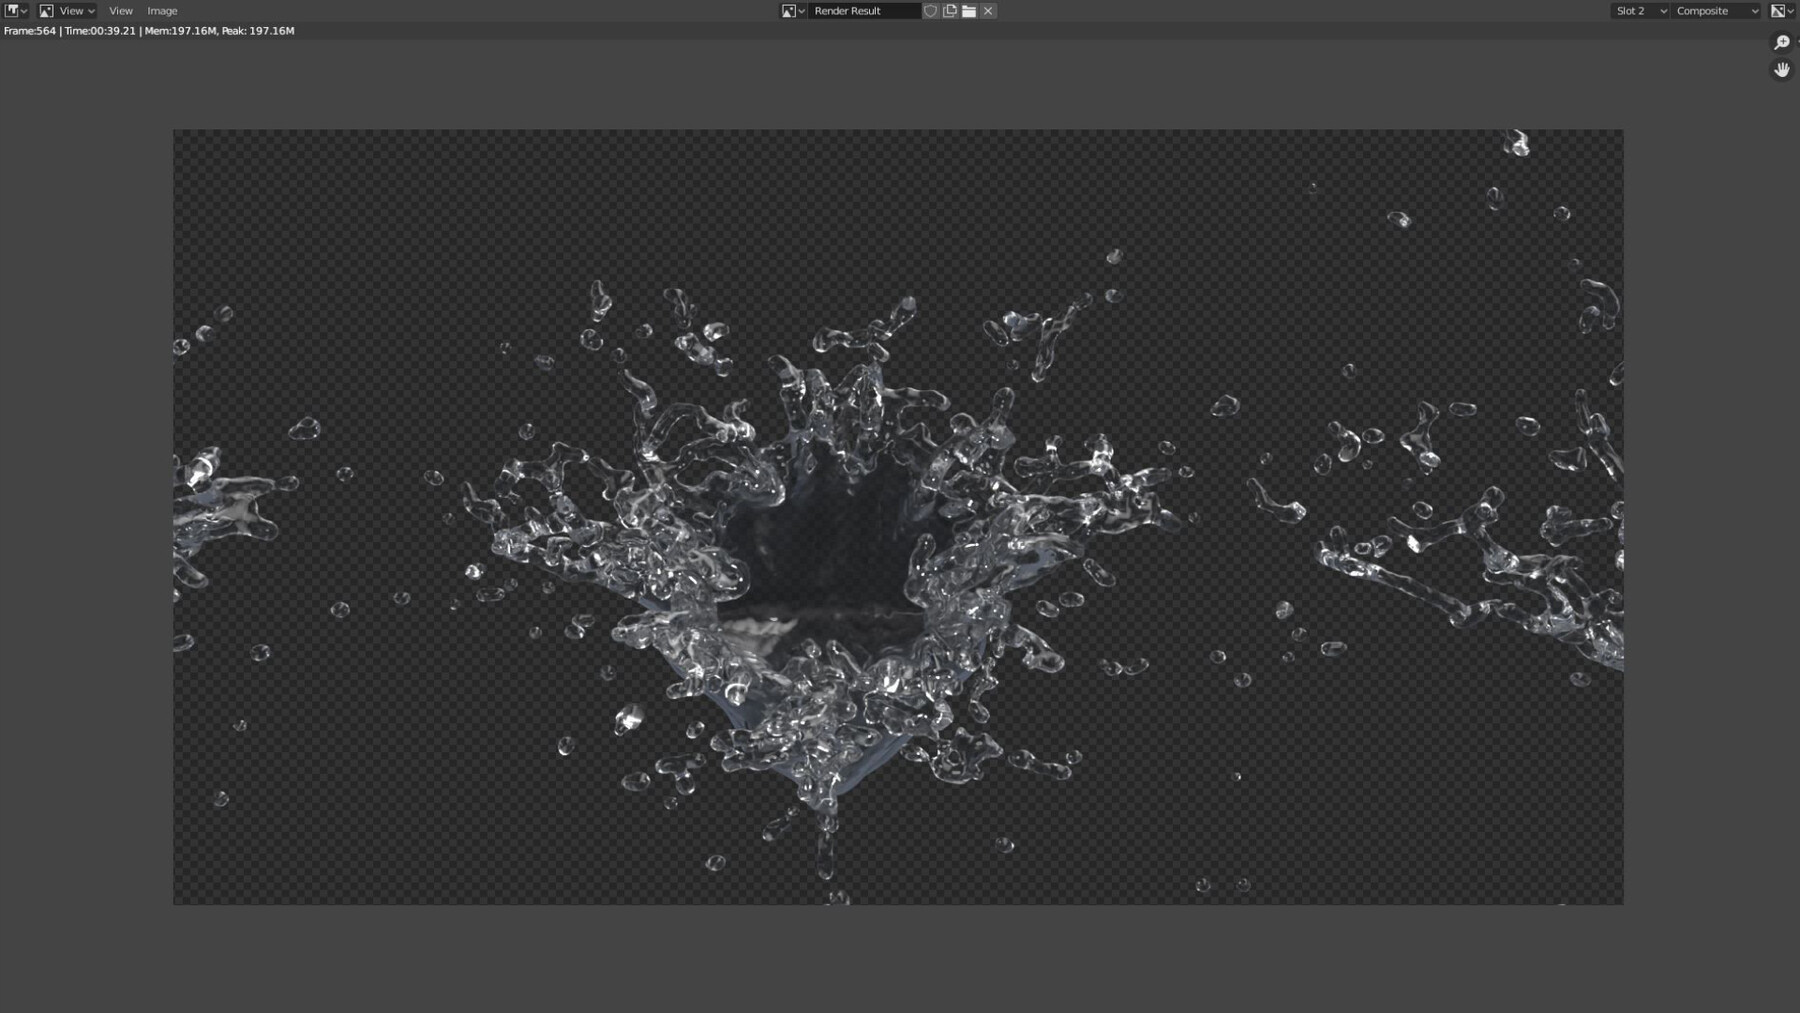Open the editor type selector icon
Viewport: 1800px width, 1013px height.
pyautogui.click(x=10, y=10)
